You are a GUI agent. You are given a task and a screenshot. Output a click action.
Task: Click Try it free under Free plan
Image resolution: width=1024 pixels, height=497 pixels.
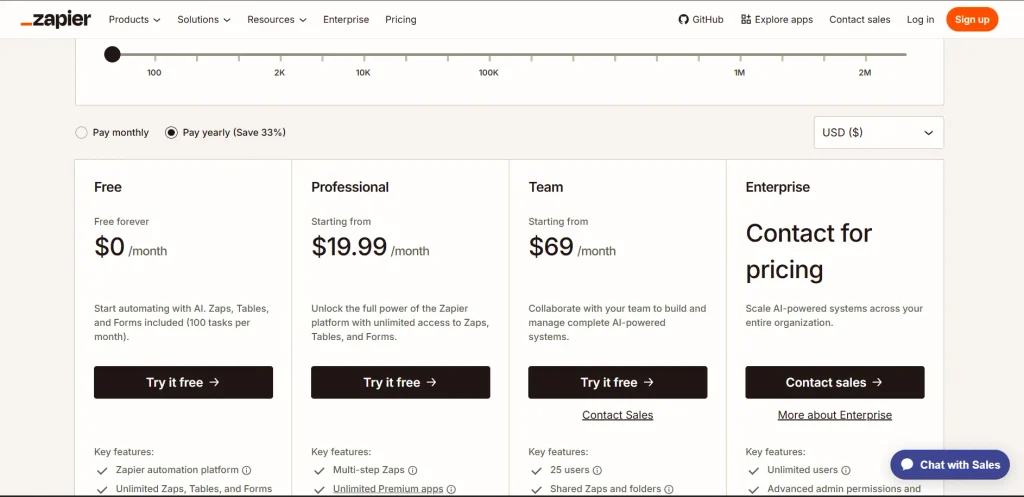coord(184,383)
